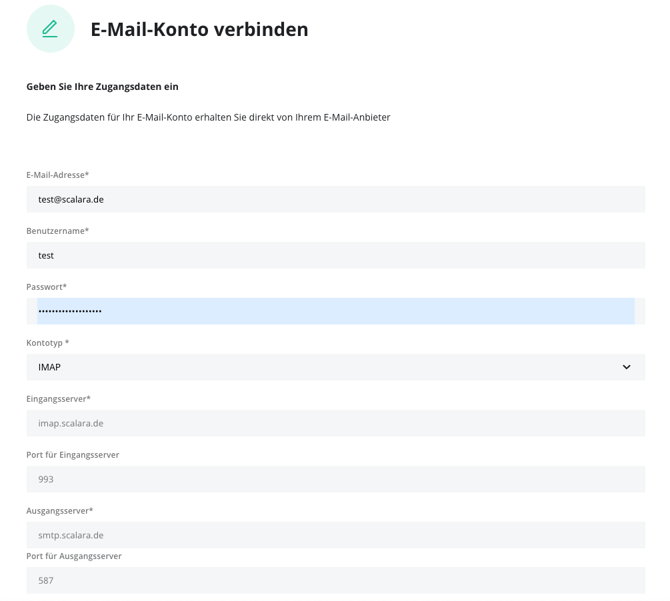Click the 'Port für Eingangsserver' label

(x=73, y=455)
